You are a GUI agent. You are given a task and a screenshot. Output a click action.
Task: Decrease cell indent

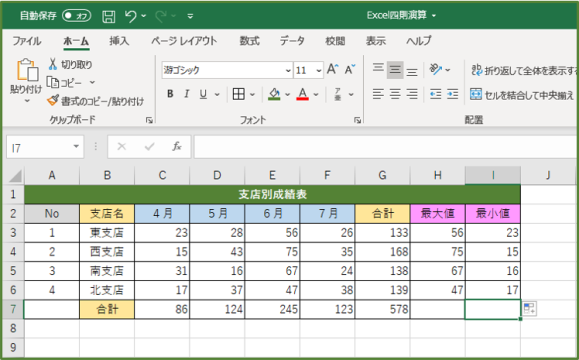[x=436, y=94]
